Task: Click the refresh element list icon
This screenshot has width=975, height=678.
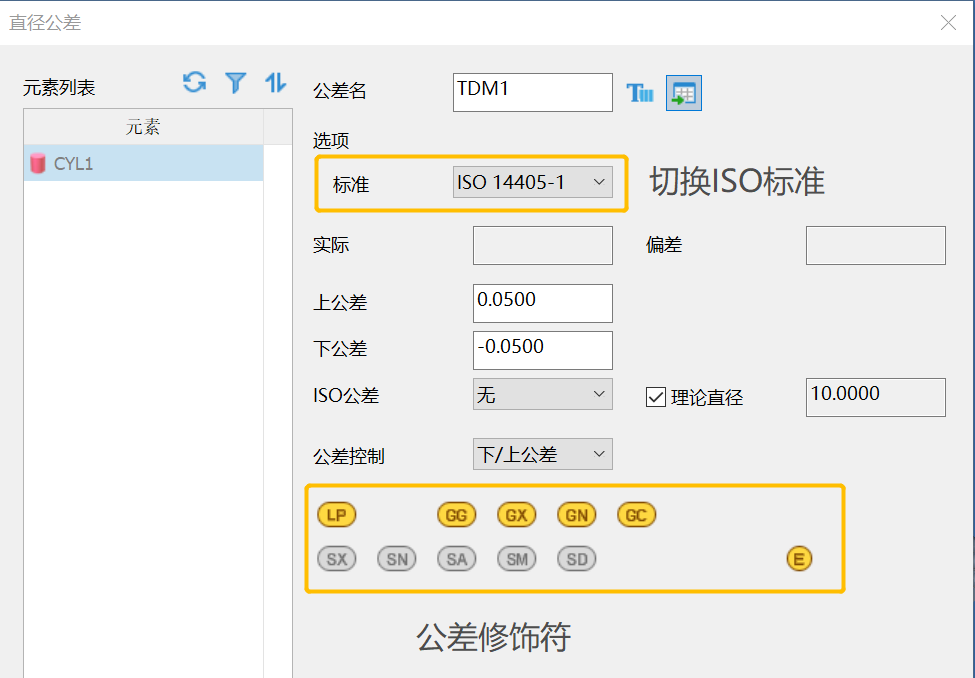Action: tap(192, 84)
